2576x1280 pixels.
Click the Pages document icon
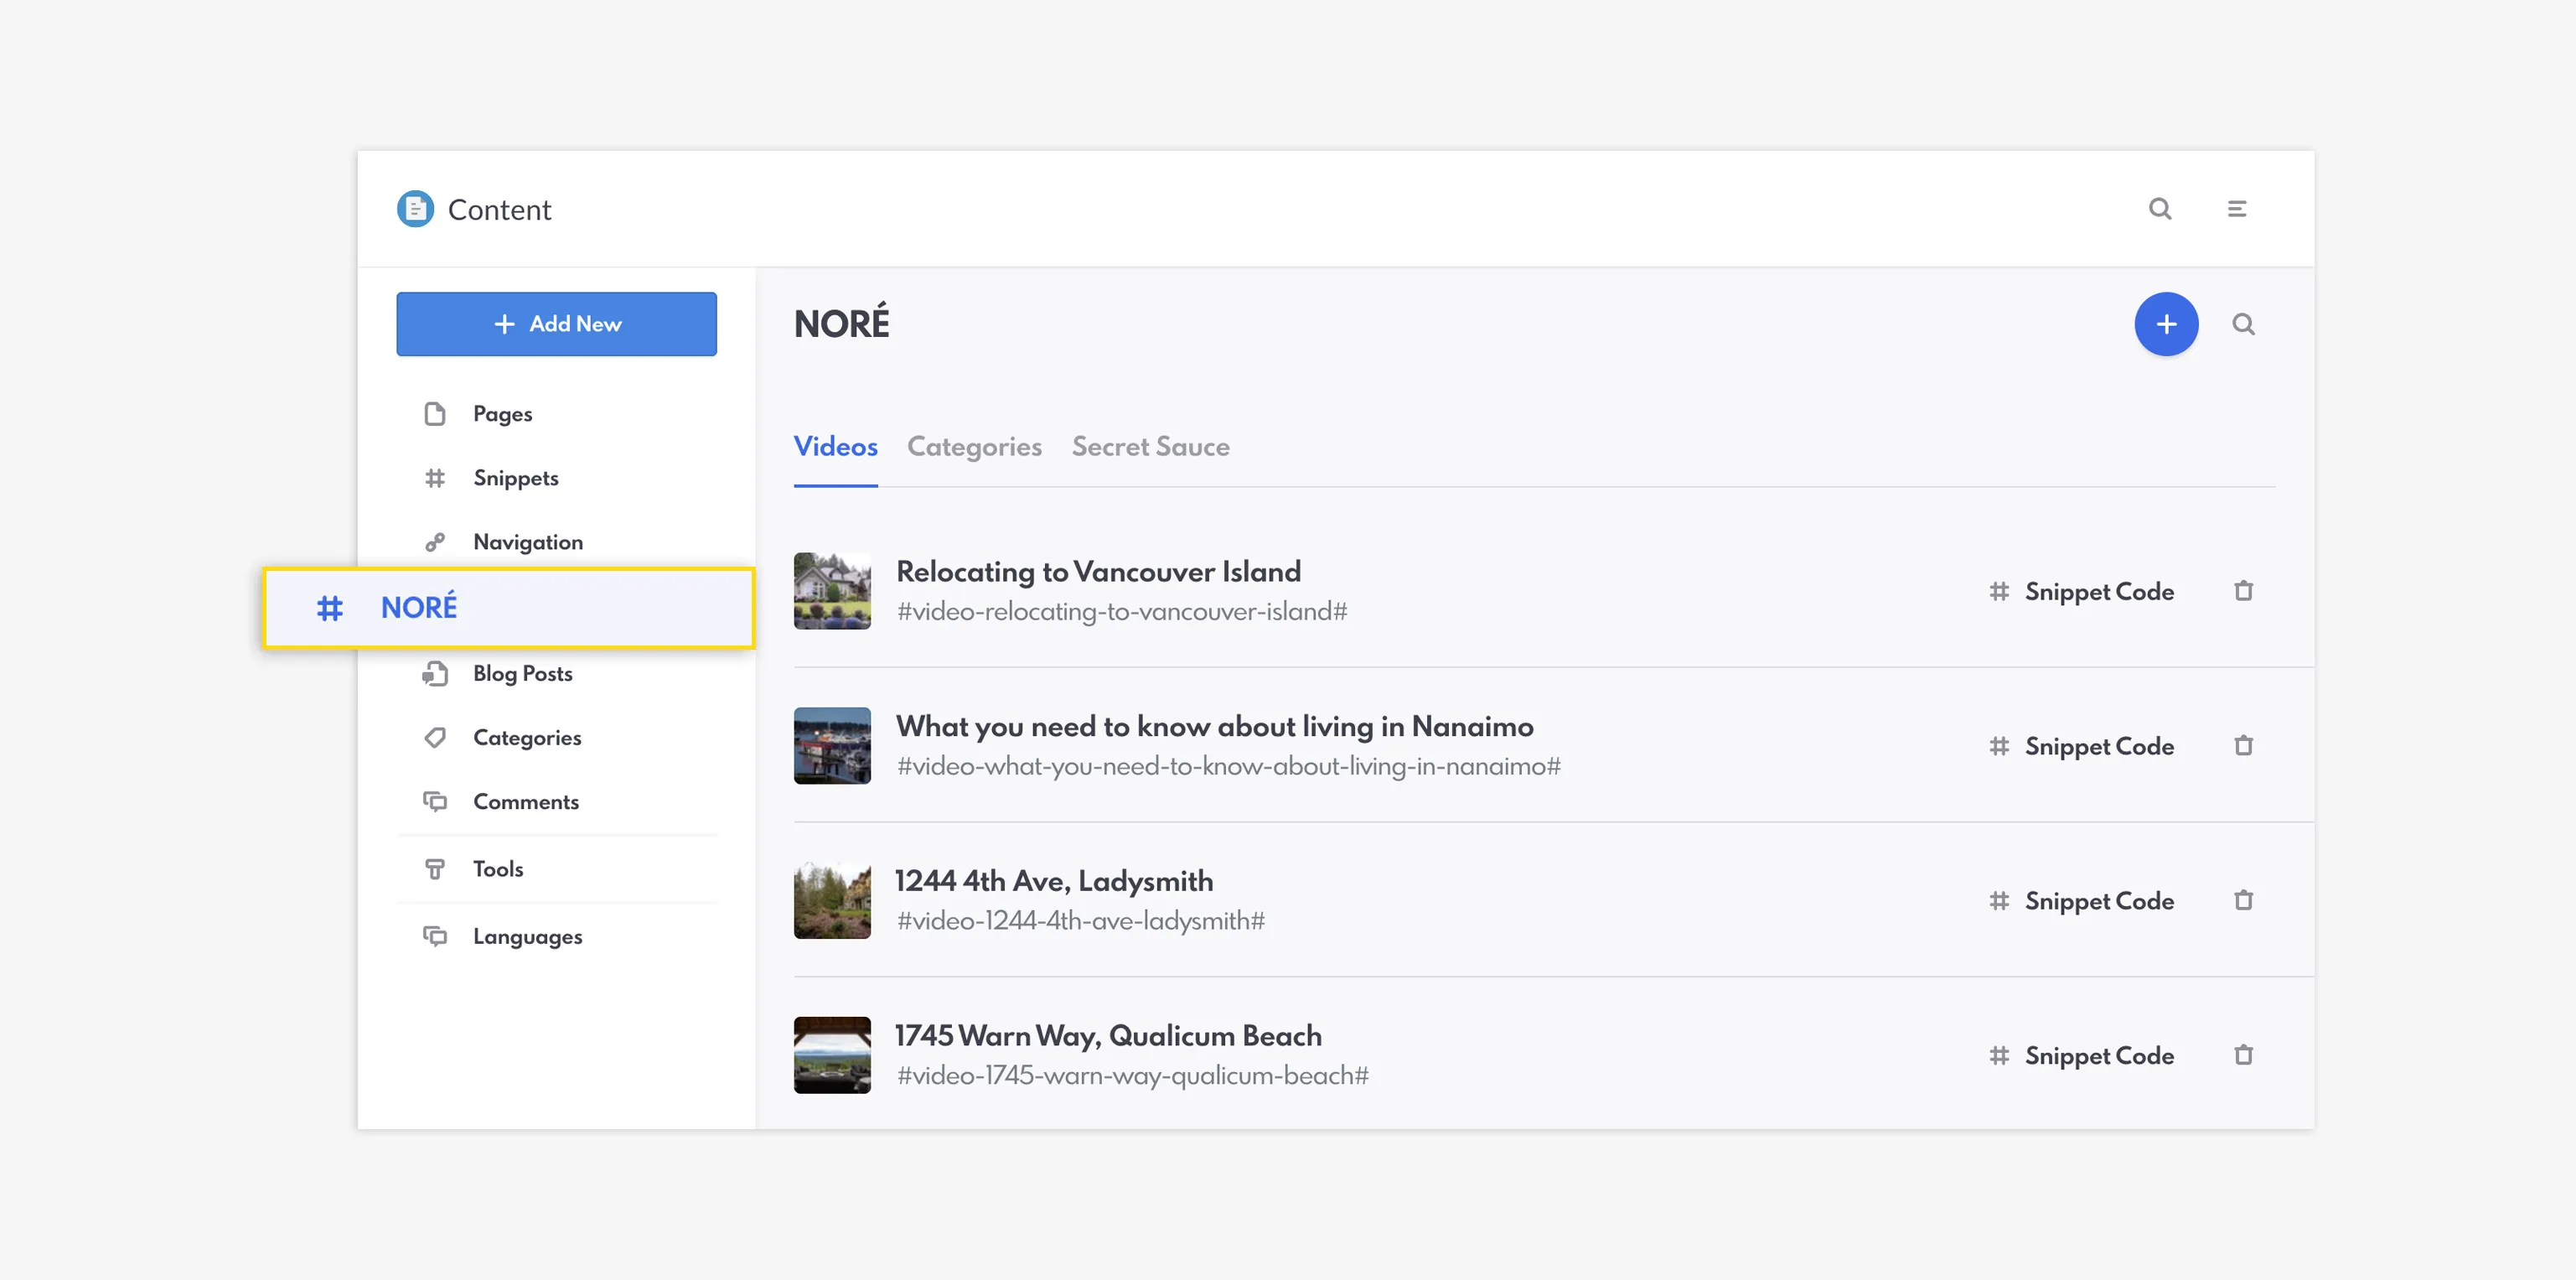tap(435, 414)
